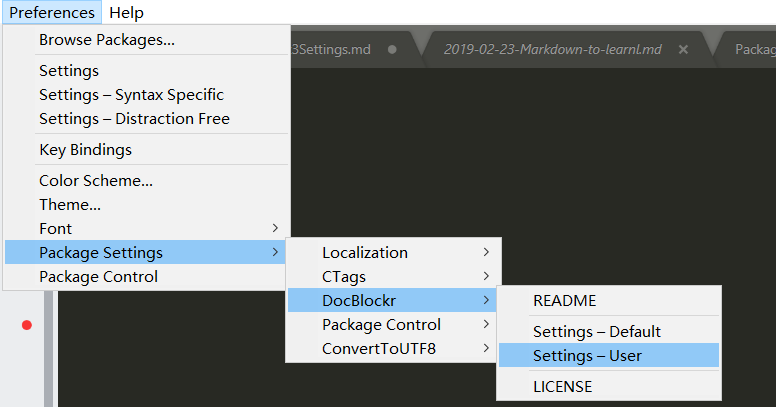Click the red dot gutter marker
The width and height of the screenshot is (776, 407).
coord(27,325)
